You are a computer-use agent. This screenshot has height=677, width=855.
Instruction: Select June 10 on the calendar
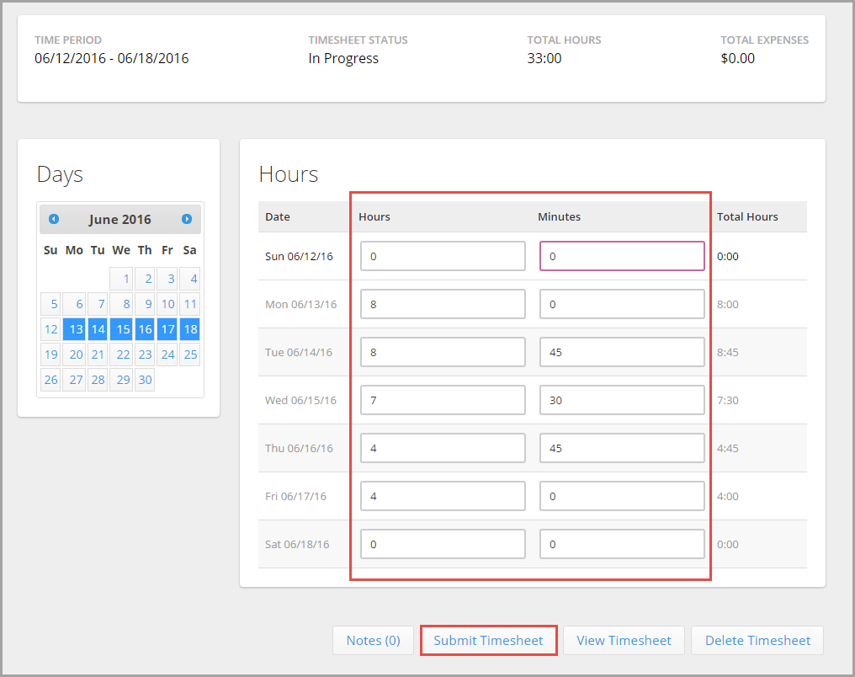point(167,304)
